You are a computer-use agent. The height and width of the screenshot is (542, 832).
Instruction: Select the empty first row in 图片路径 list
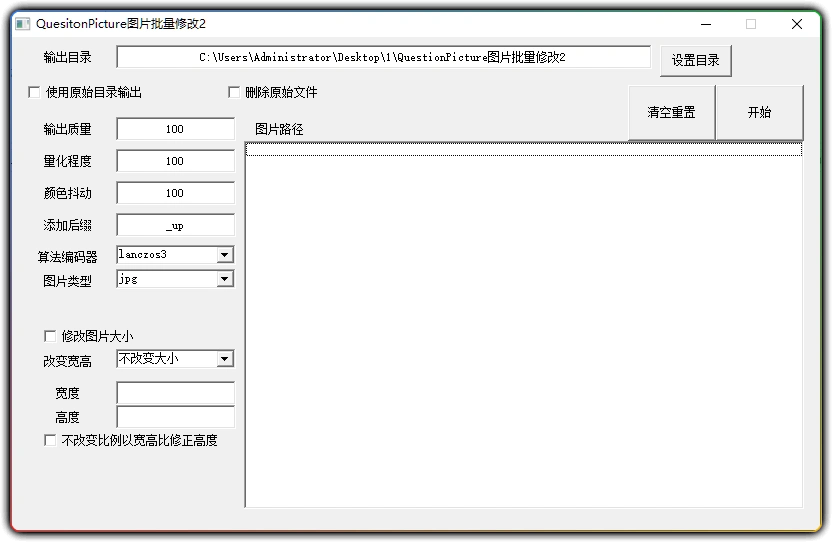coord(523,150)
